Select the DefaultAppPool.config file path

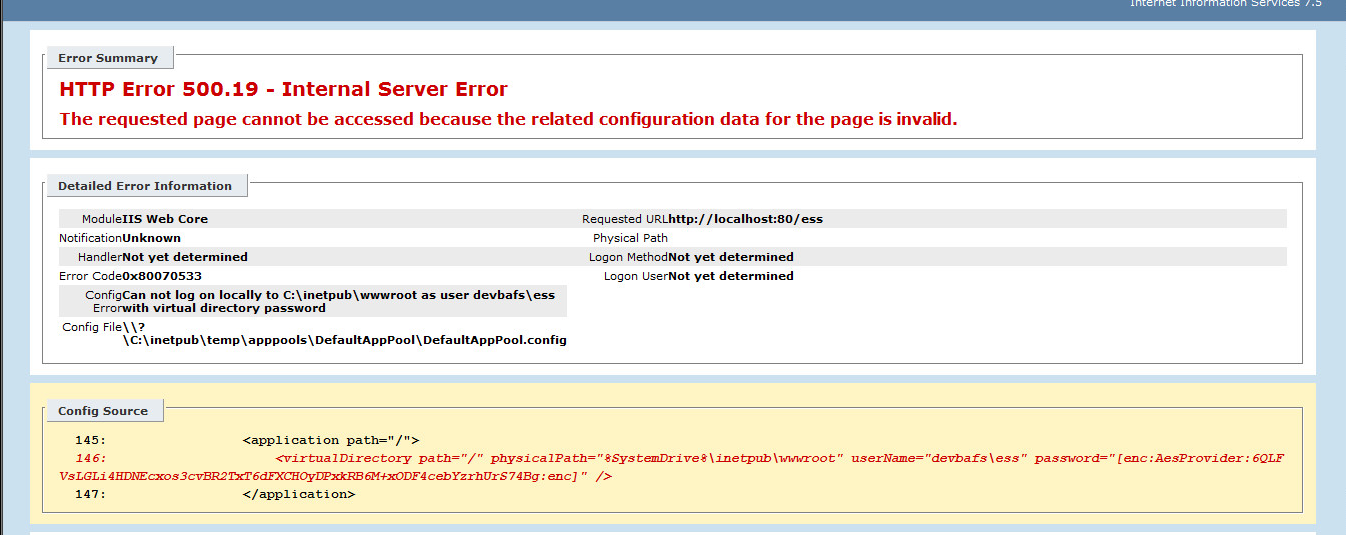(344, 333)
